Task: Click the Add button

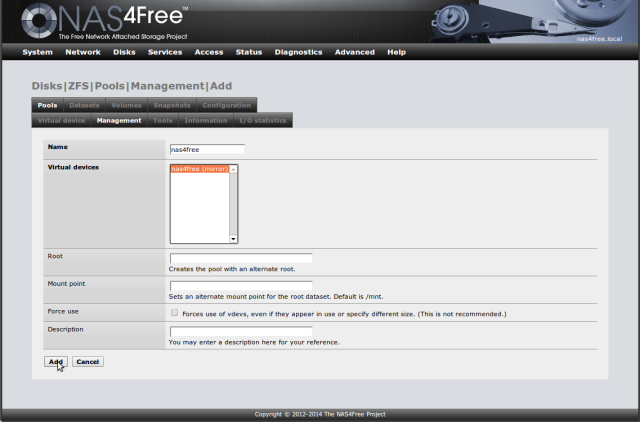Action: point(56,362)
